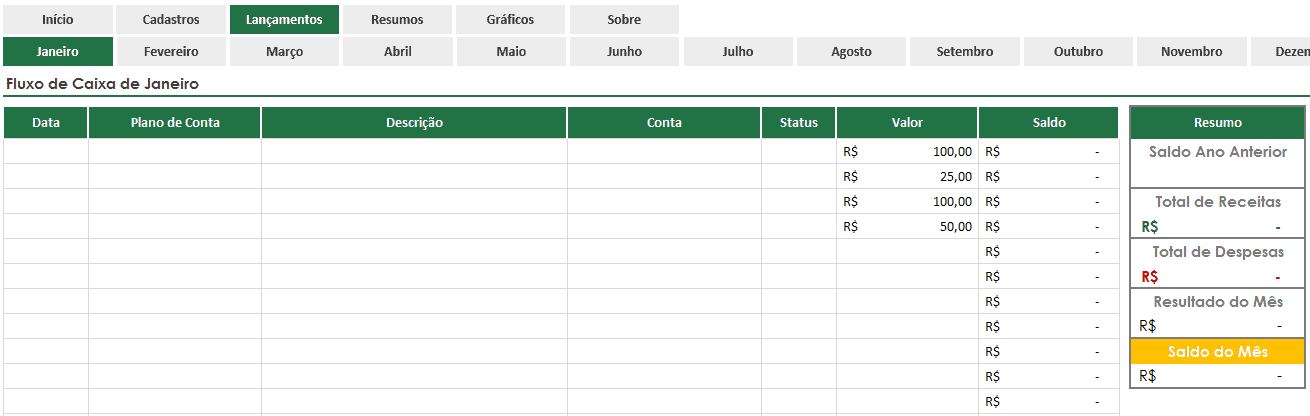Screen dimensions: 1310x416
Task: Open the Gráficos tab
Action: click(510, 20)
